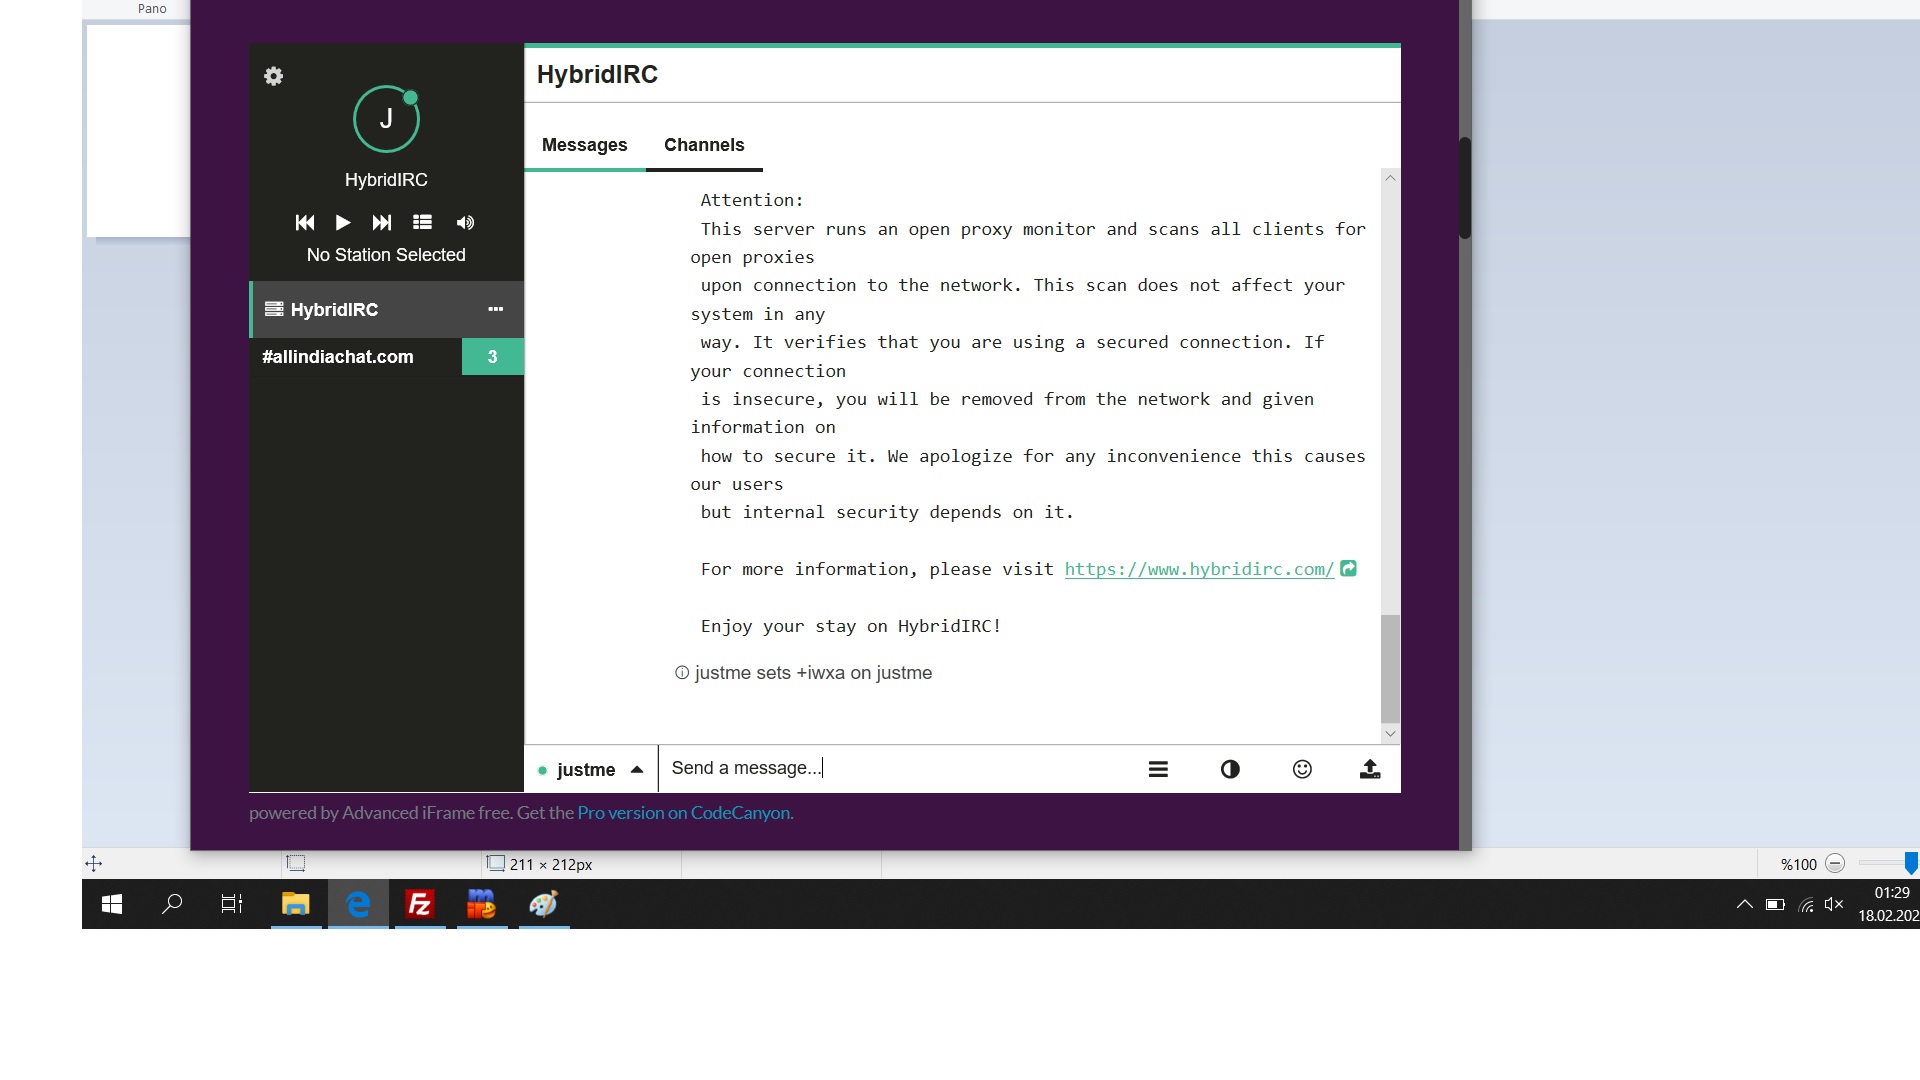Click the message pane scroll-down arrow
The width and height of the screenshot is (1920, 1080).
(x=1390, y=734)
